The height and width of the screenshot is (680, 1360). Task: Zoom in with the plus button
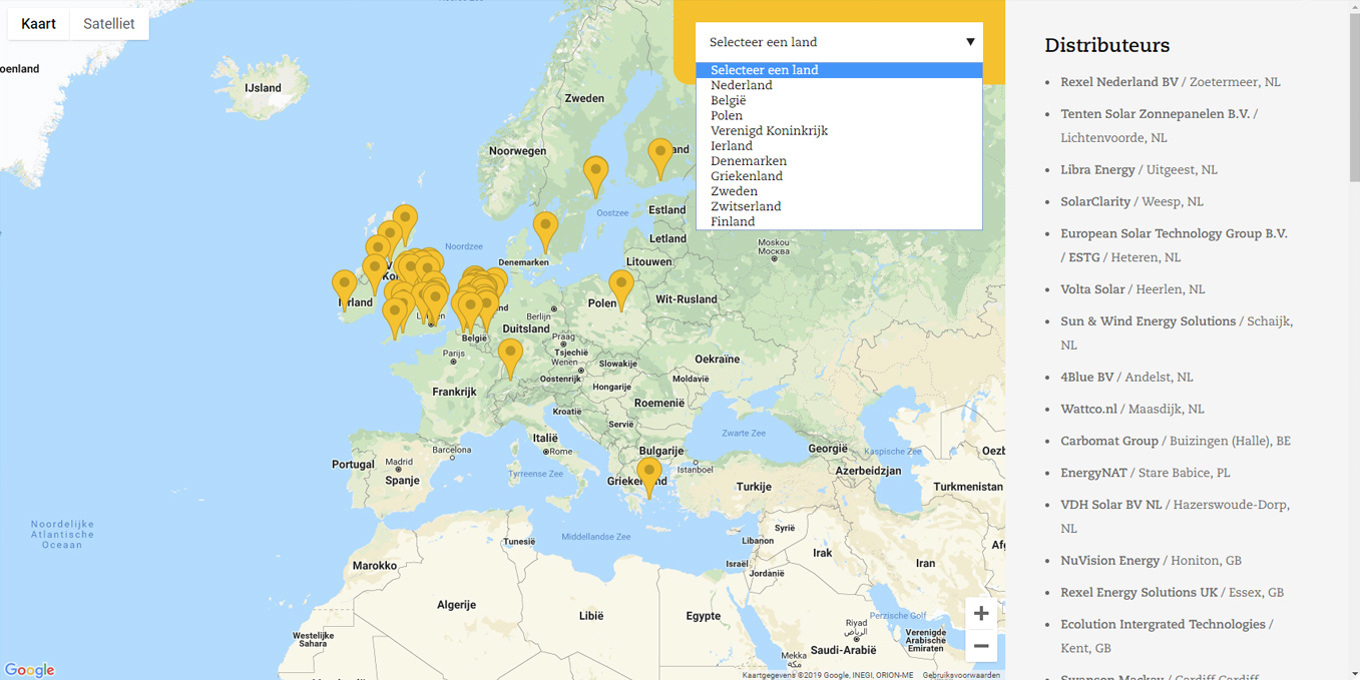point(980,613)
